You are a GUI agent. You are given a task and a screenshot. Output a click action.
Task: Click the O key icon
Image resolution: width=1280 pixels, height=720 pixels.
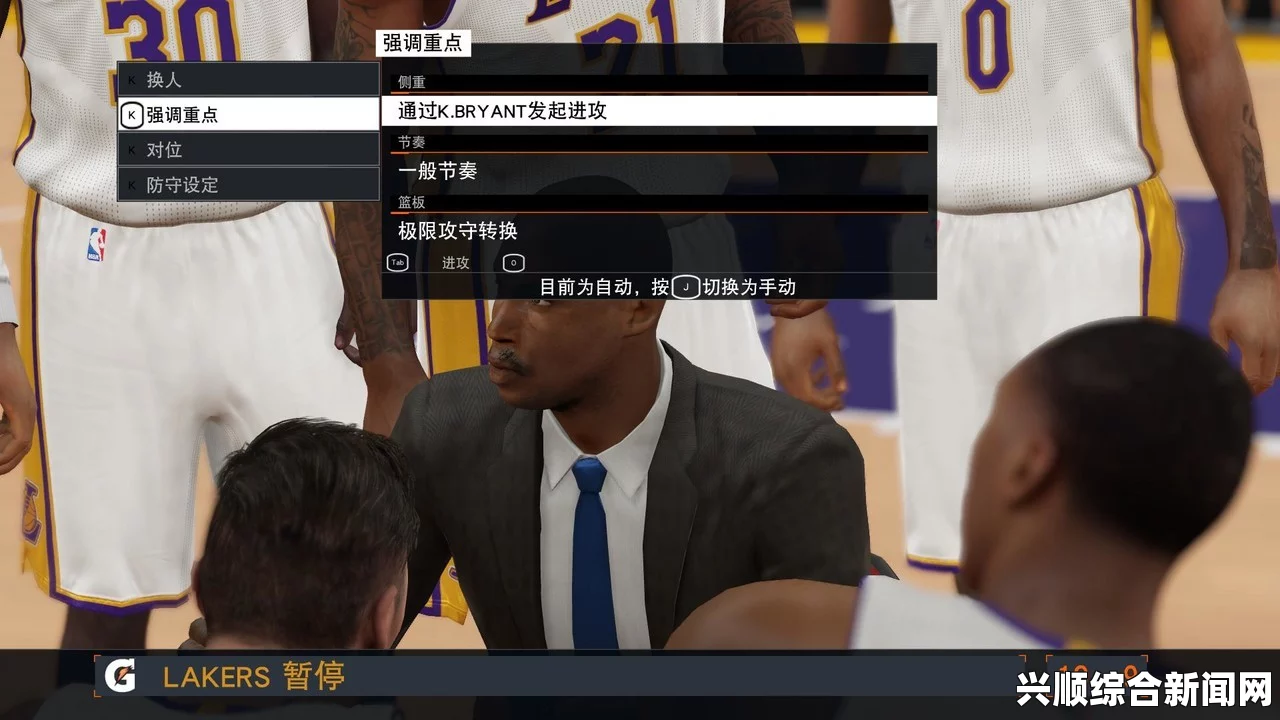click(x=513, y=263)
